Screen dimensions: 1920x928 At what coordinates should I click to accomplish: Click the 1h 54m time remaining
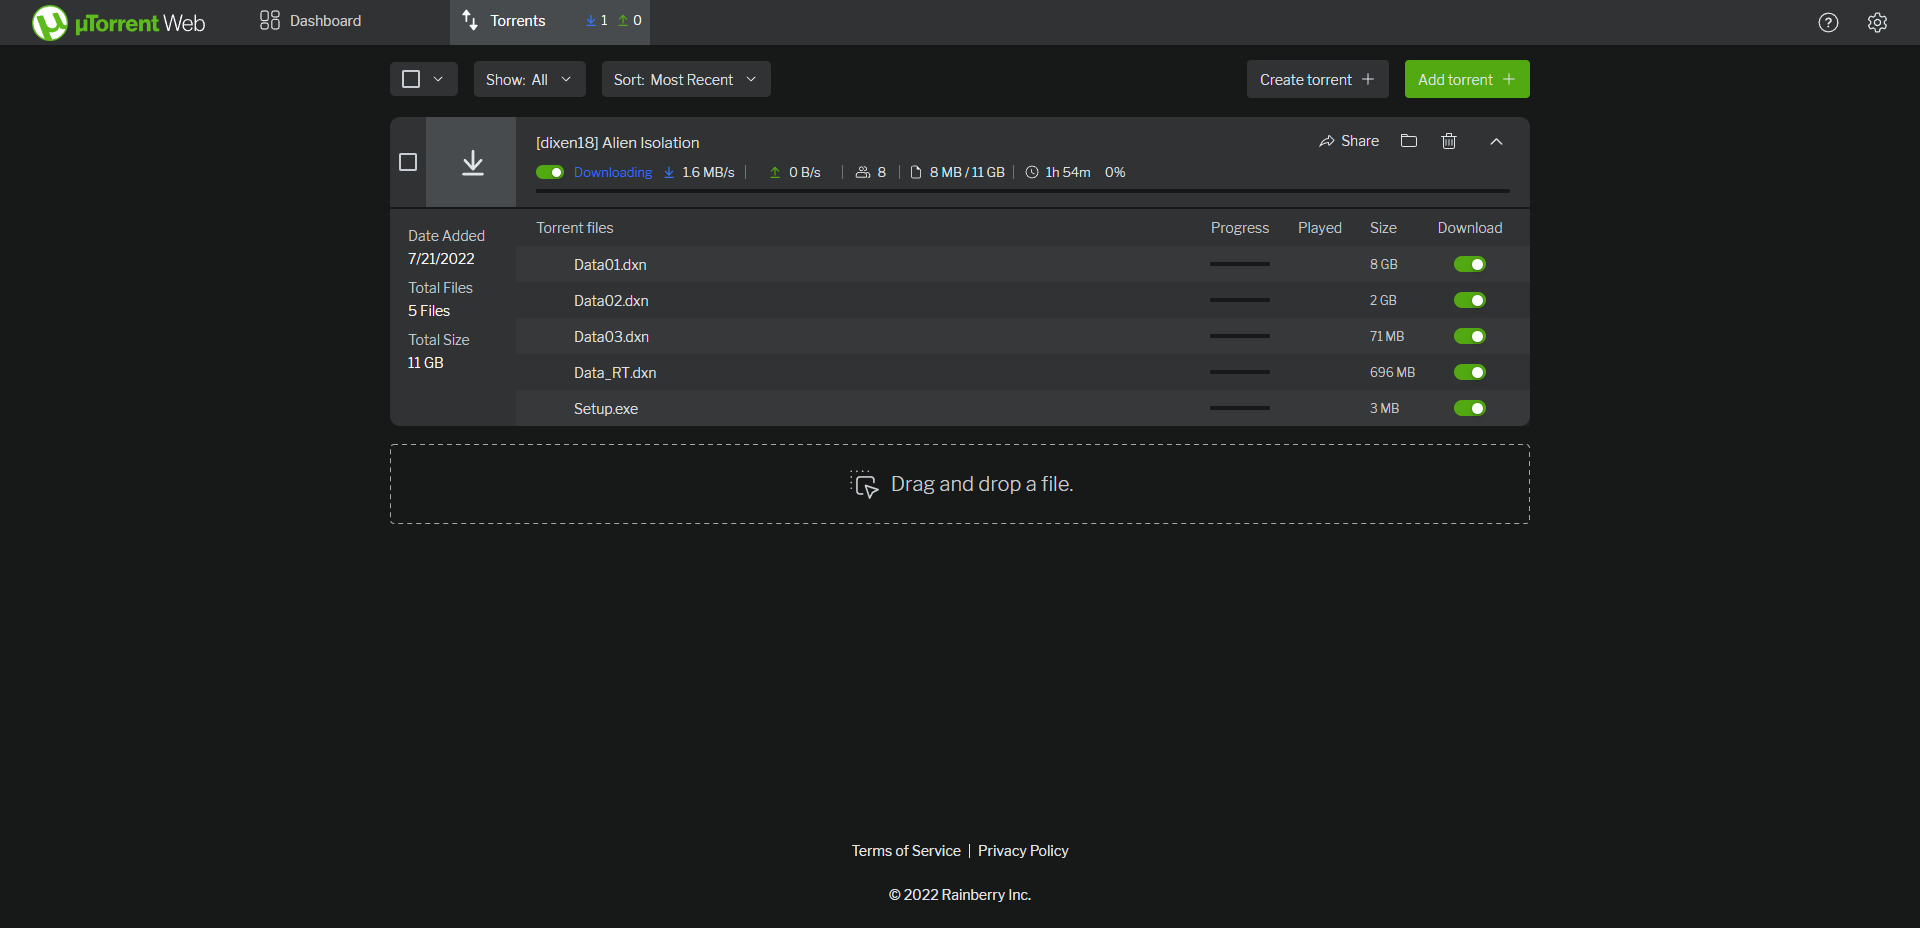point(1068,172)
